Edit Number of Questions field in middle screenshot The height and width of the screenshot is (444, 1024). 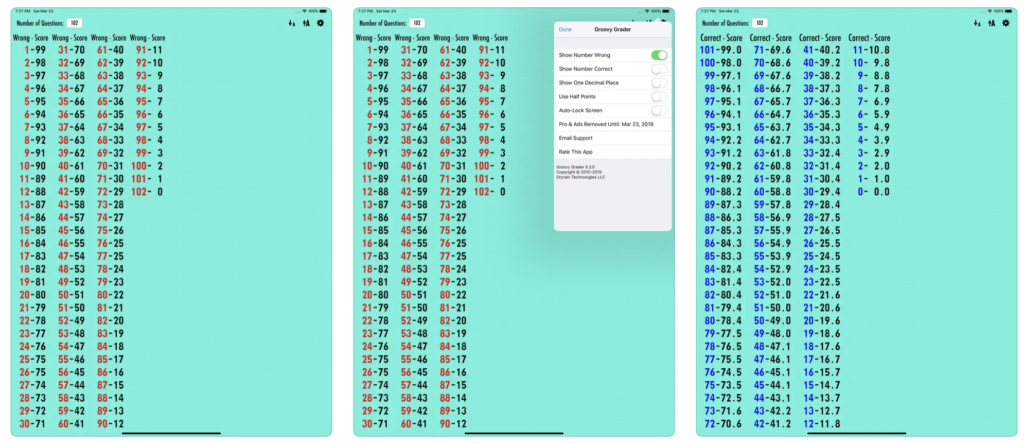click(418, 22)
